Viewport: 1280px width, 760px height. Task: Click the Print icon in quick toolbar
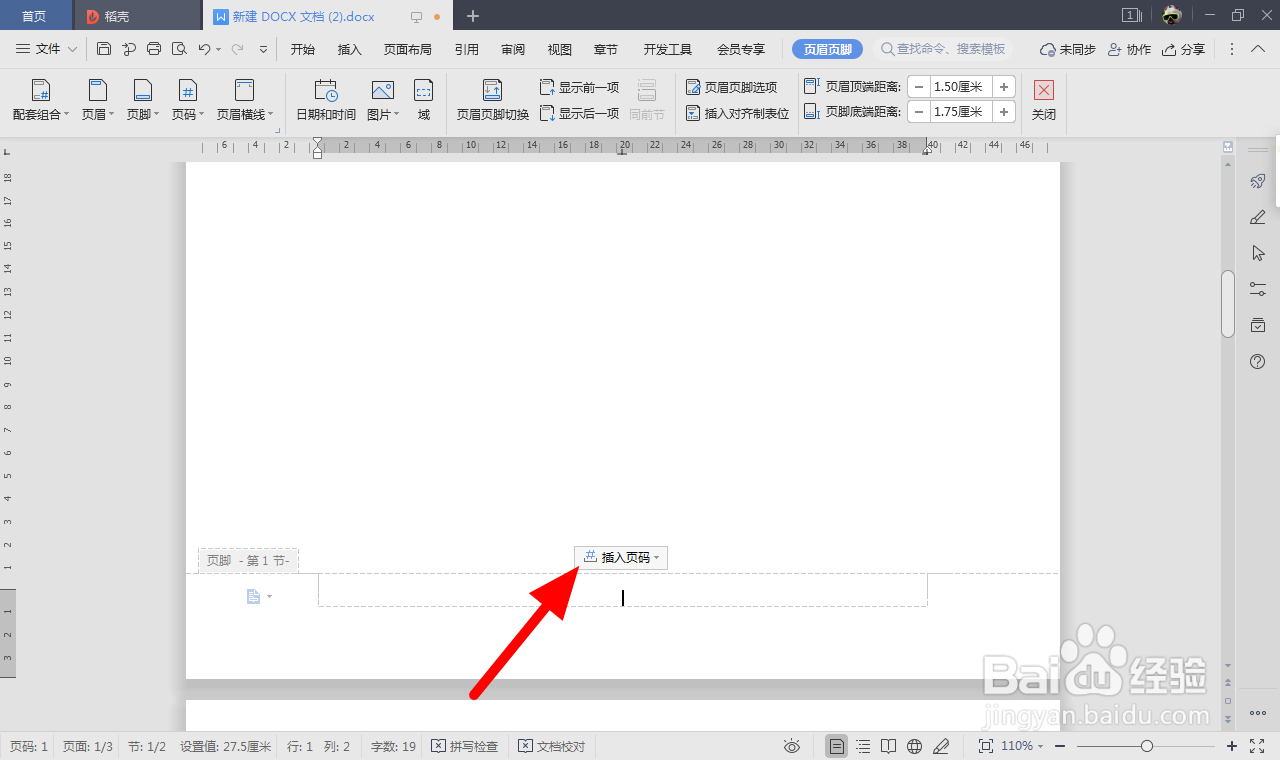[154, 49]
